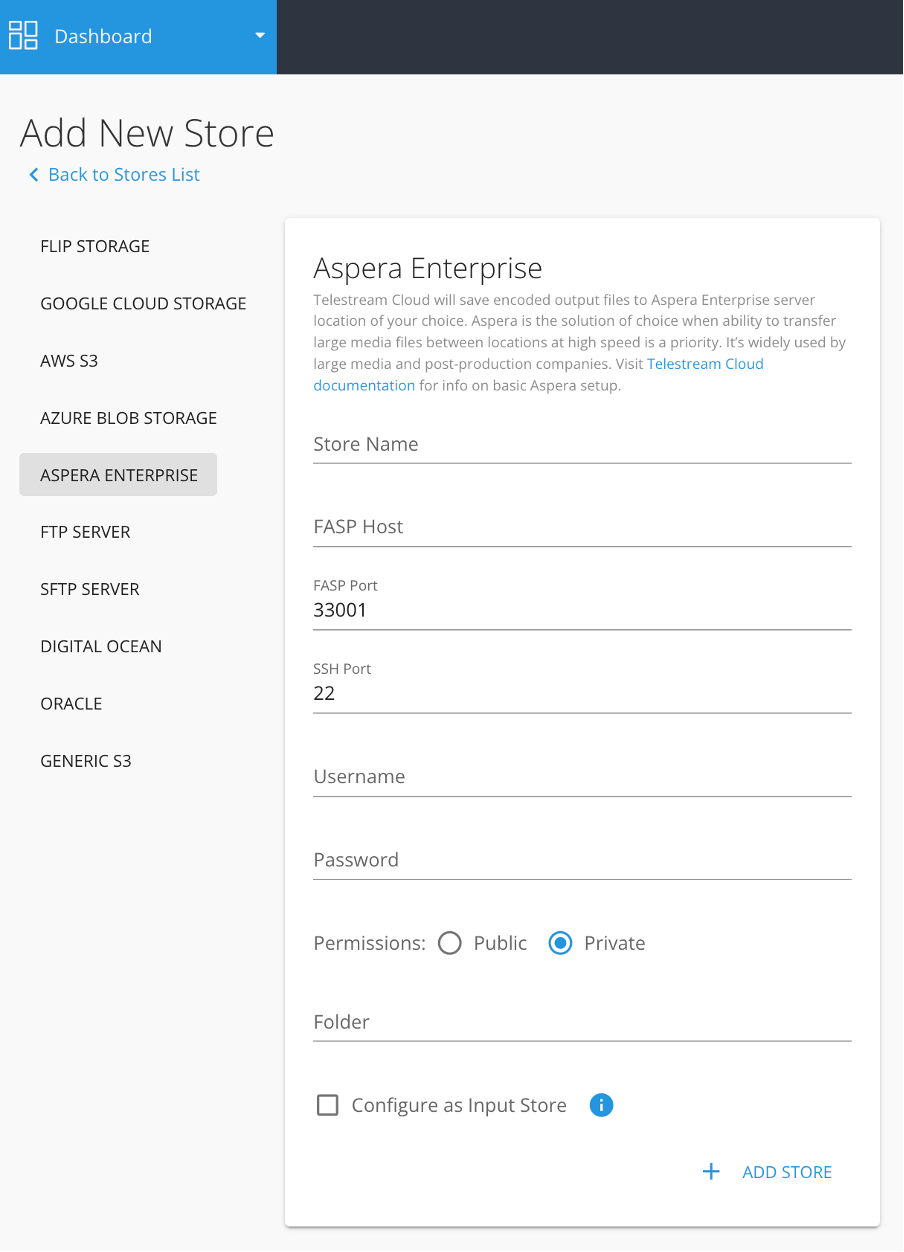The width and height of the screenshot is (904, 1252).
Task: Expand the Dashboard dropdown arrow
Action: (x=260, y=36)
